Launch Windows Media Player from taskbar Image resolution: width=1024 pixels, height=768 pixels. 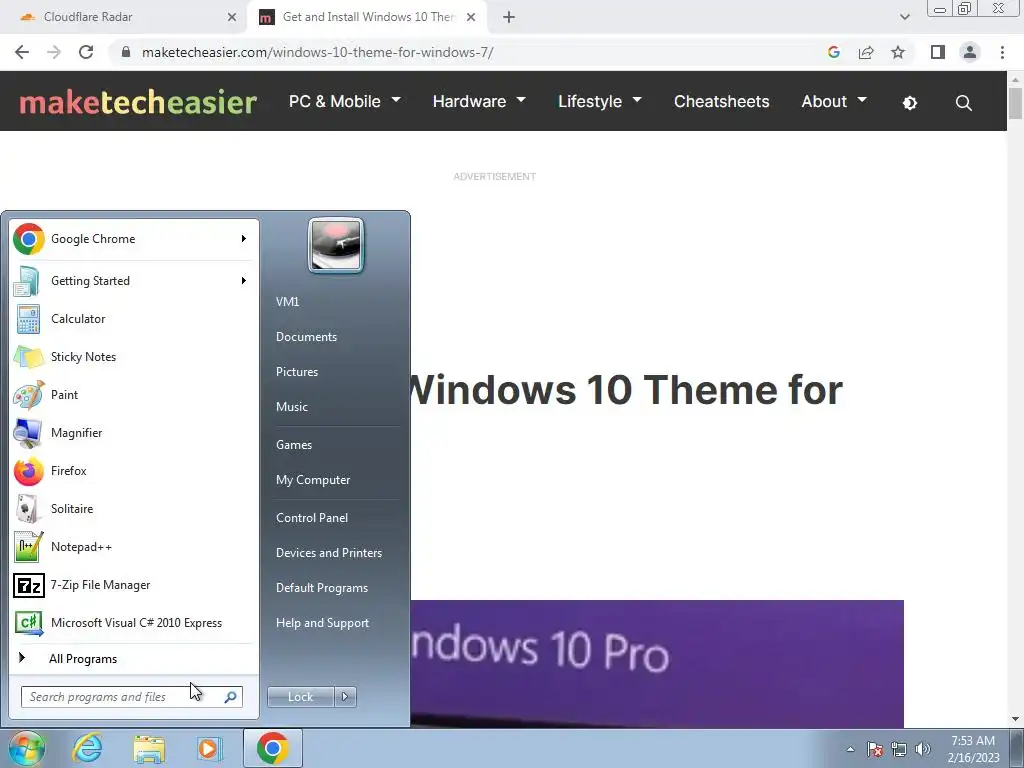tap(210, 748)
